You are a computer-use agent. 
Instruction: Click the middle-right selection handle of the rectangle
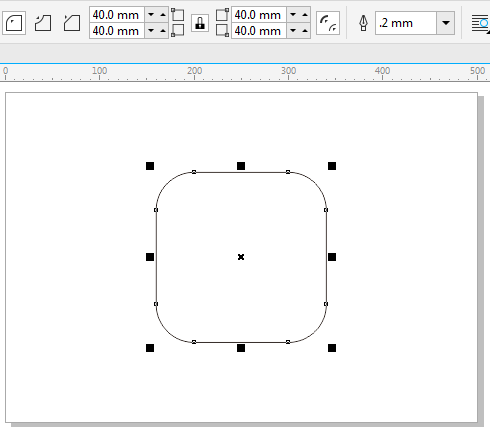tap(332, 257)
